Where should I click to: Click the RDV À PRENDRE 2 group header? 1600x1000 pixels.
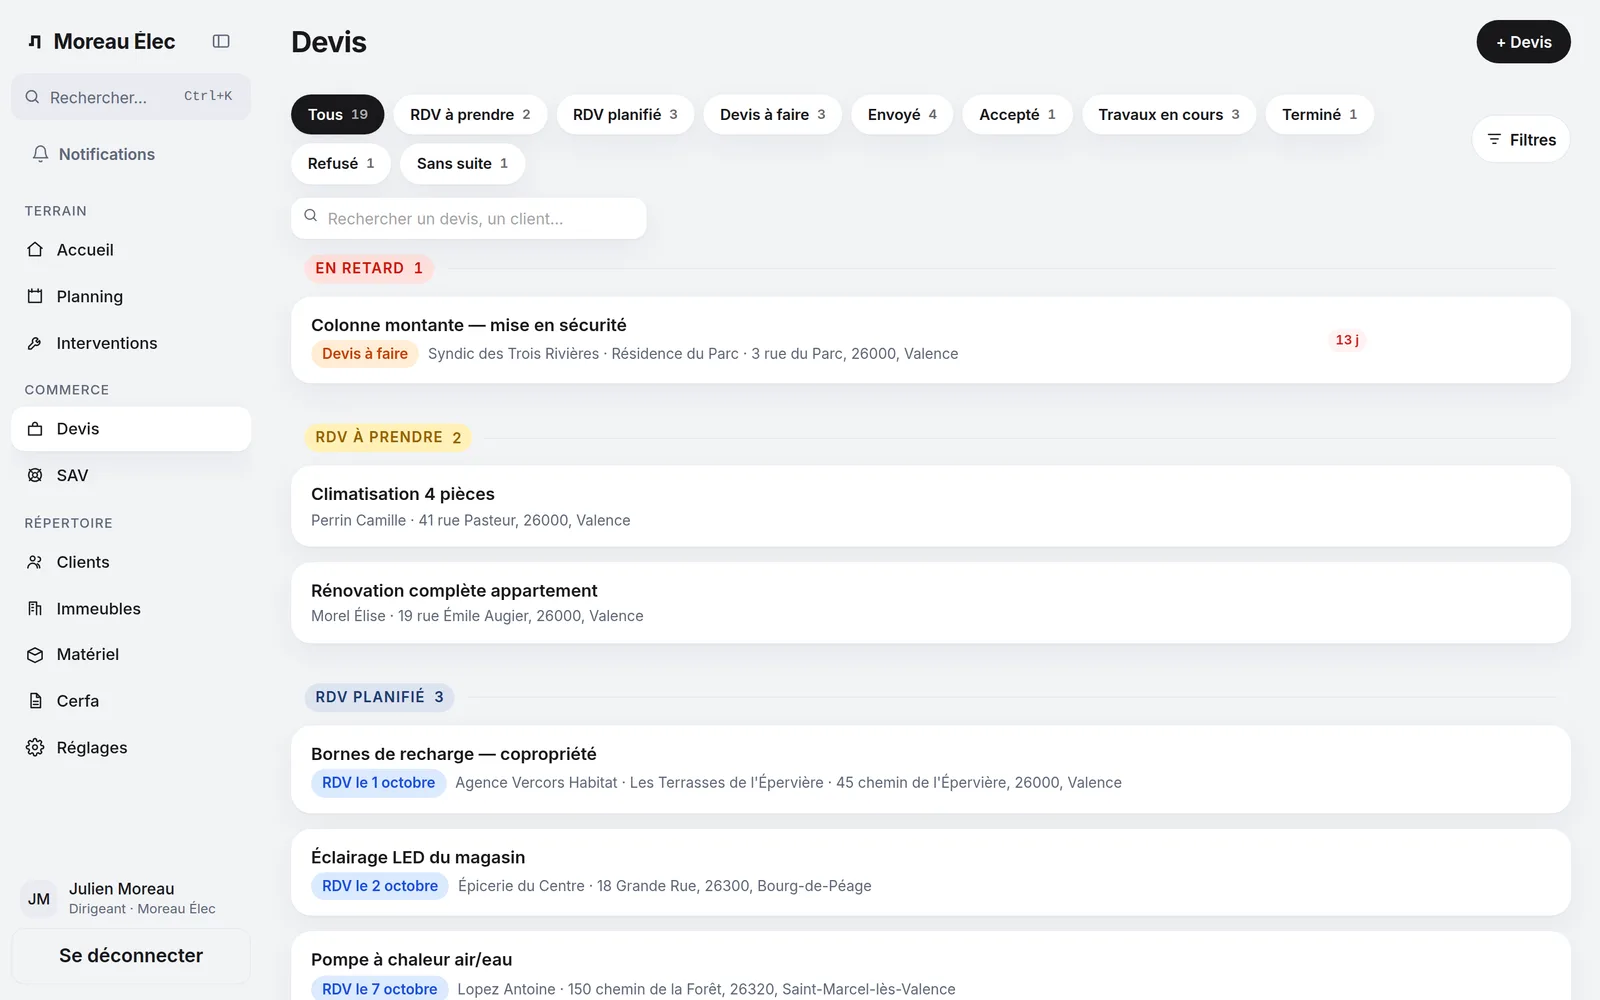[x=388, y=437]
